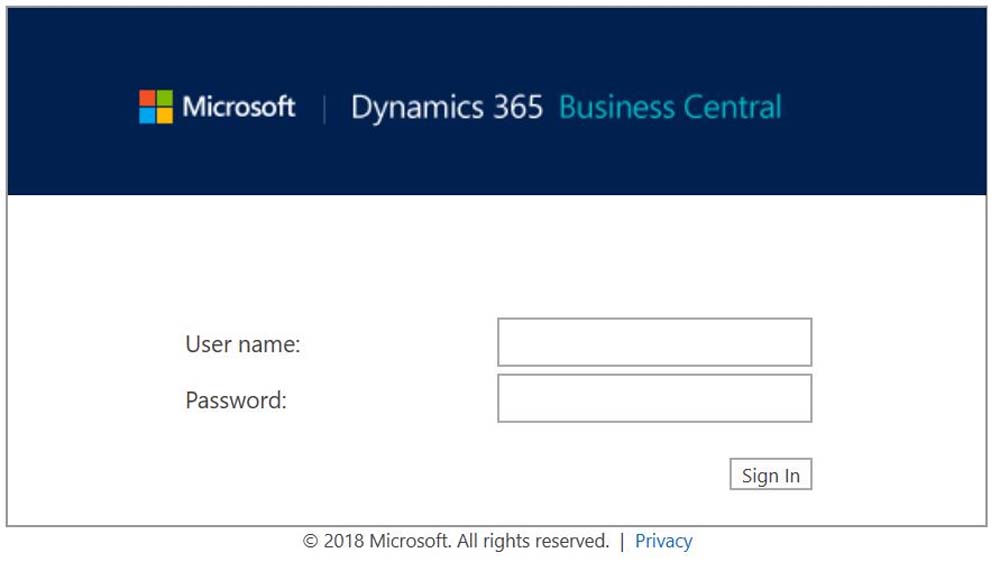Click the Business Central product name
The width and height of the screenshot is (1000, 562).
670,107
